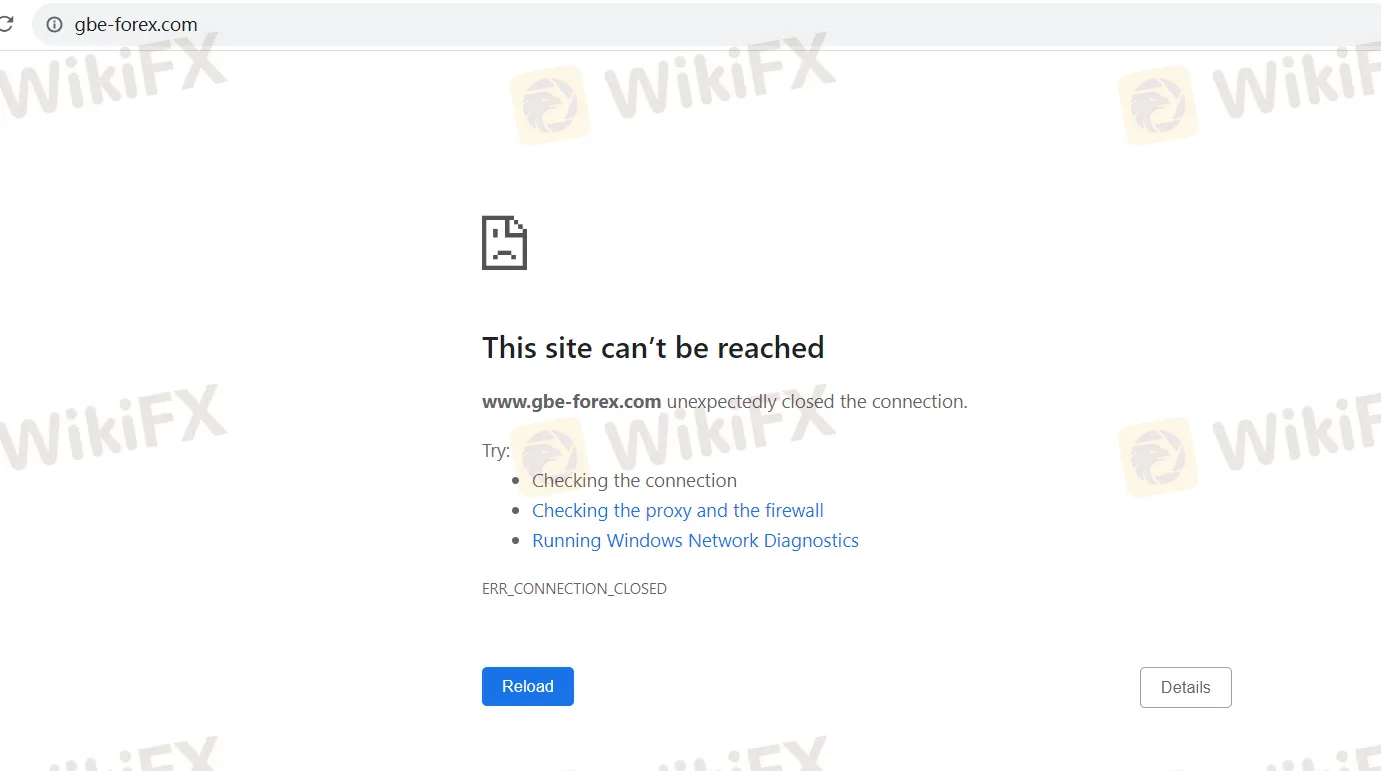Image resolution: width=1381 pixels, height=771 pixels.
Task: Click the WikiFX logo badge overlapping the Try list
Action: [550, 457]
